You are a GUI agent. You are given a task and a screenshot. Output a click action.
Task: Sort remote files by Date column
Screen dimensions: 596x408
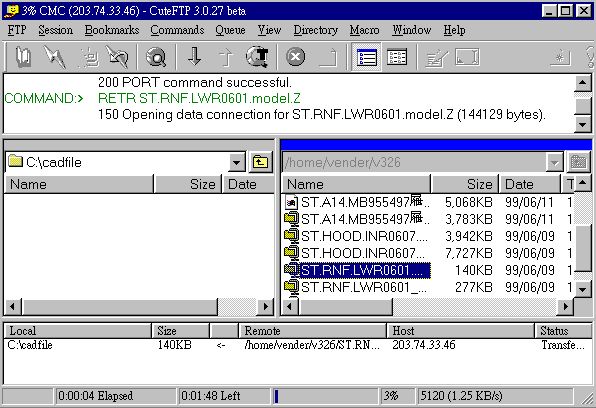(530, 184)
